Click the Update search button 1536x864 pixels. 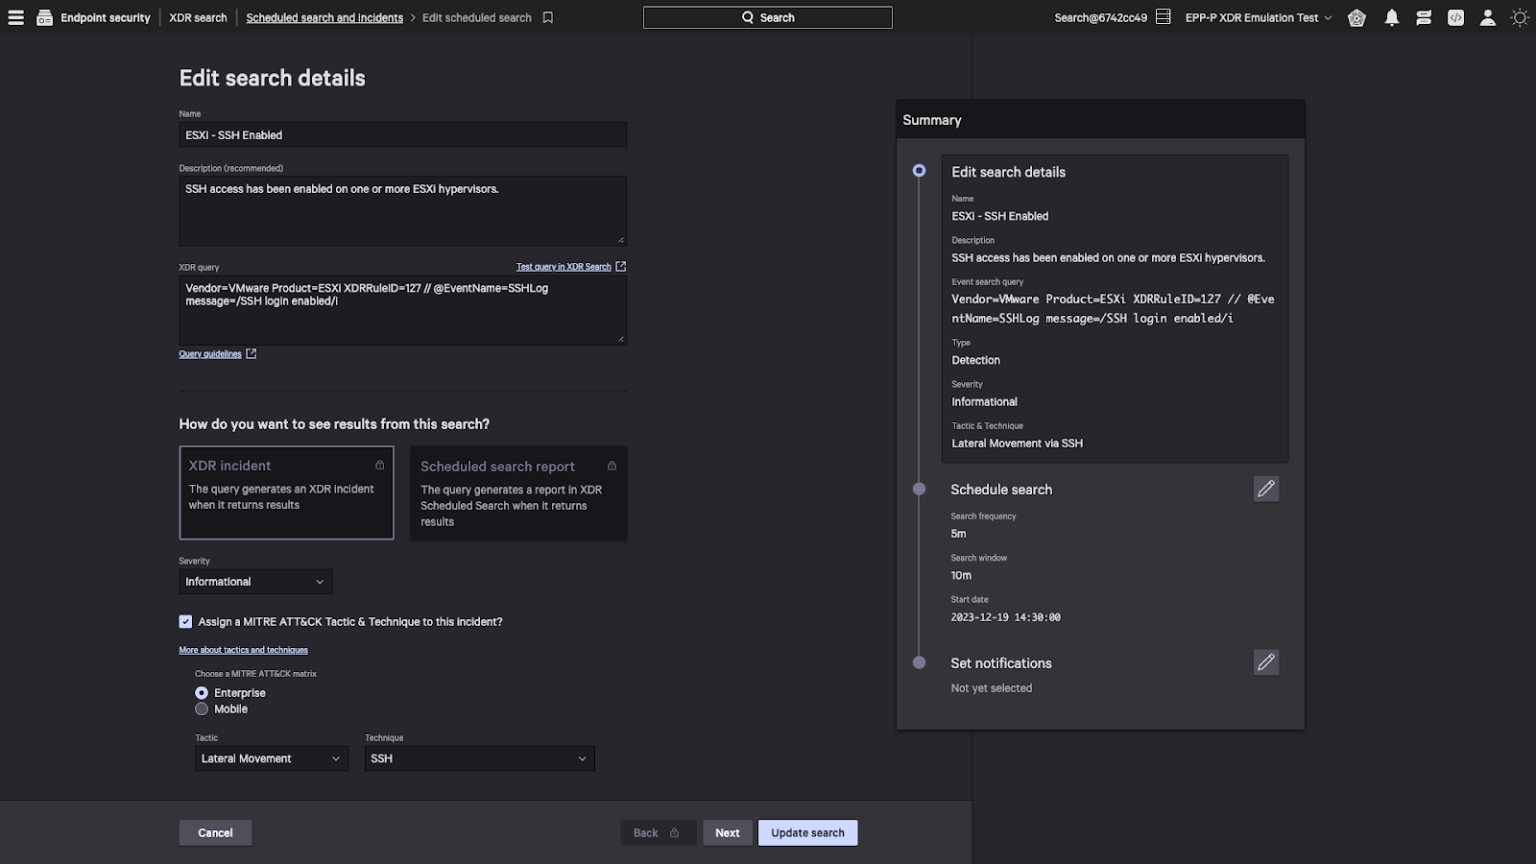point(807,832)
